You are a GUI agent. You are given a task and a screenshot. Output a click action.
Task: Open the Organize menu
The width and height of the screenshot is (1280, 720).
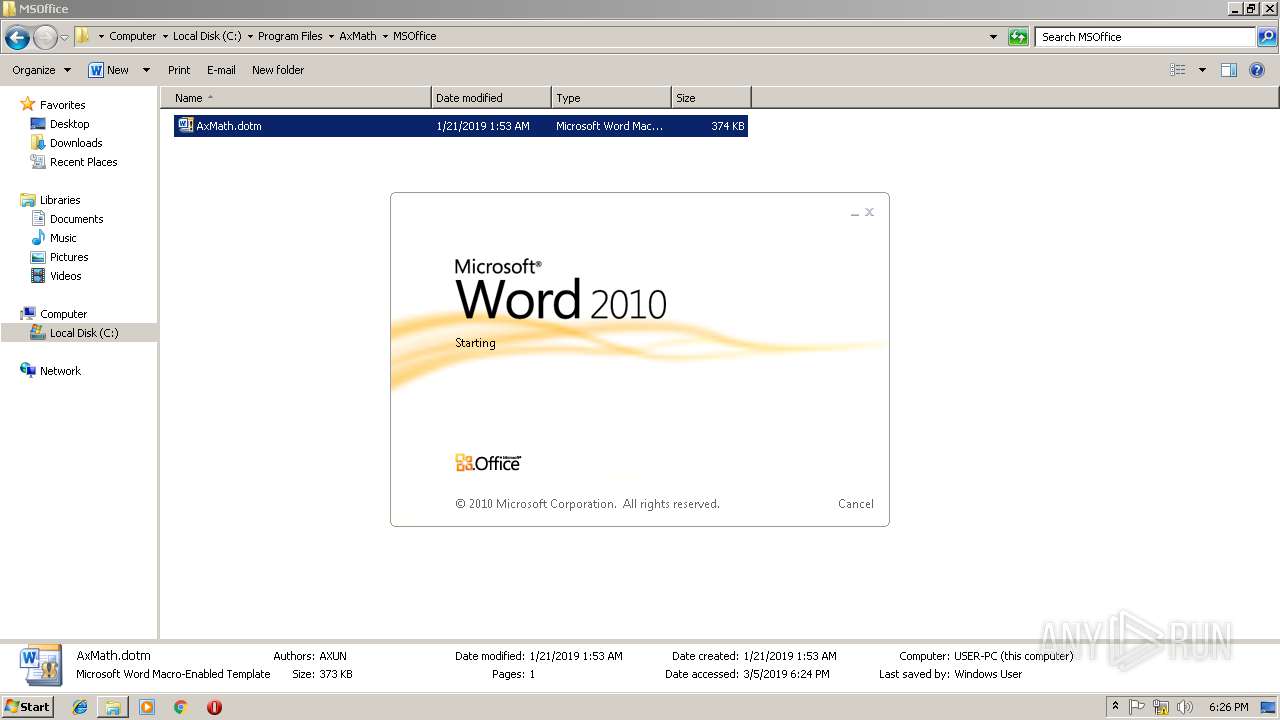pos(41,70)
